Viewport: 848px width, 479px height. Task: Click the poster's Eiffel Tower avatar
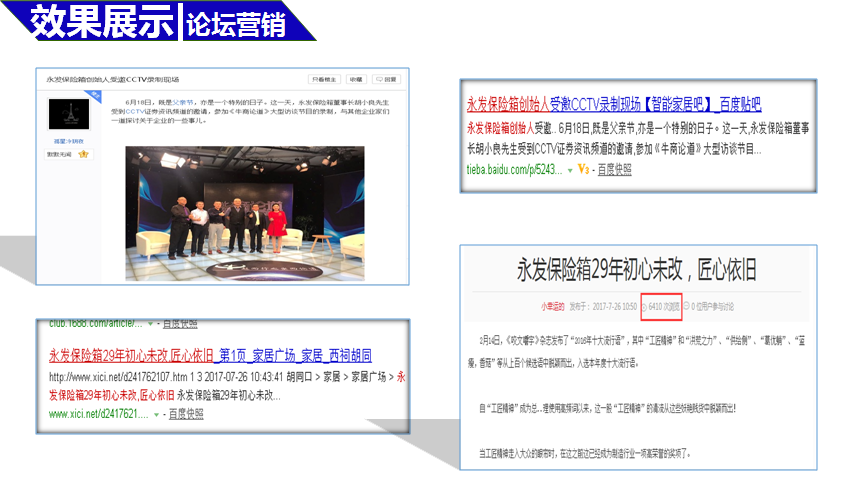69,114
